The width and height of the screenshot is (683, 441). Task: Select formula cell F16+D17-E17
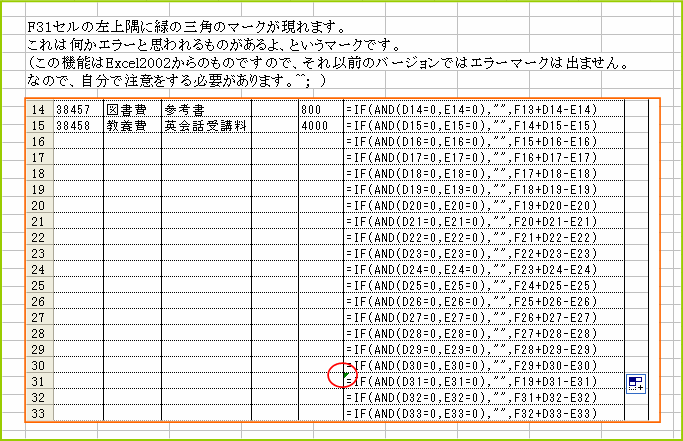click(x=484, y=157)
